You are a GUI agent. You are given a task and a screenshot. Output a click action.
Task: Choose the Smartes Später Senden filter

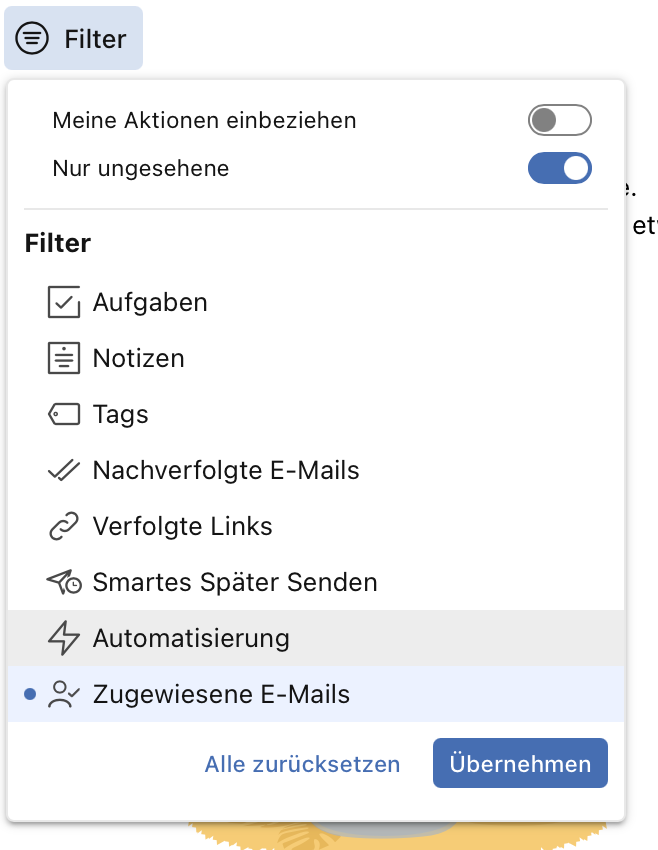pyautogui.click(x=316, y=582)
